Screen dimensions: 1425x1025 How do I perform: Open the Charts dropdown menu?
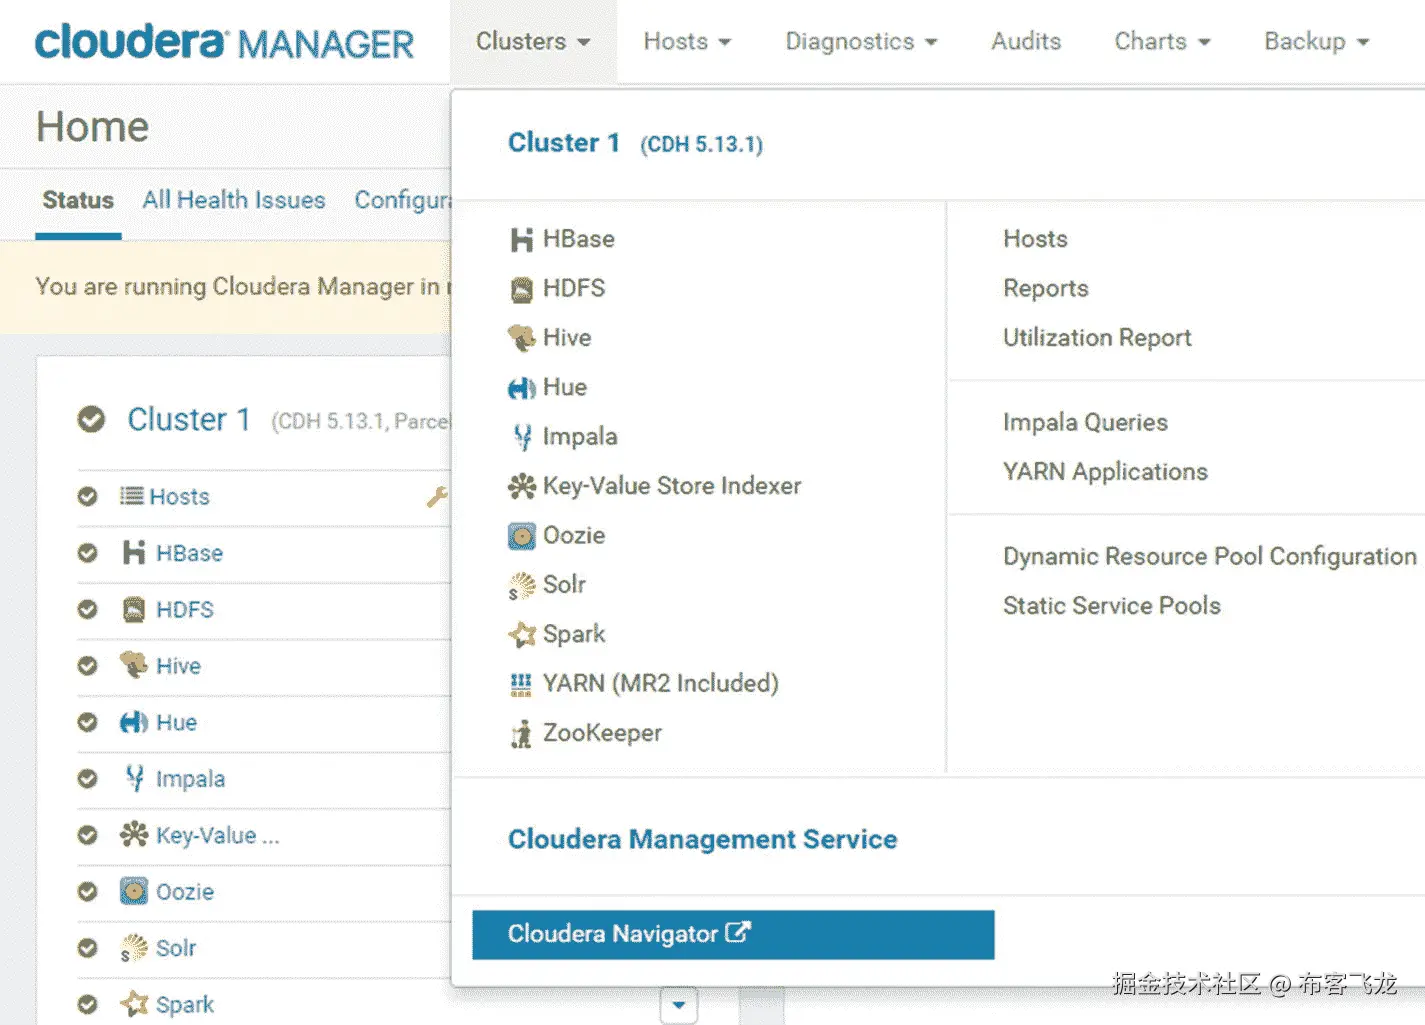(1162, 41)
